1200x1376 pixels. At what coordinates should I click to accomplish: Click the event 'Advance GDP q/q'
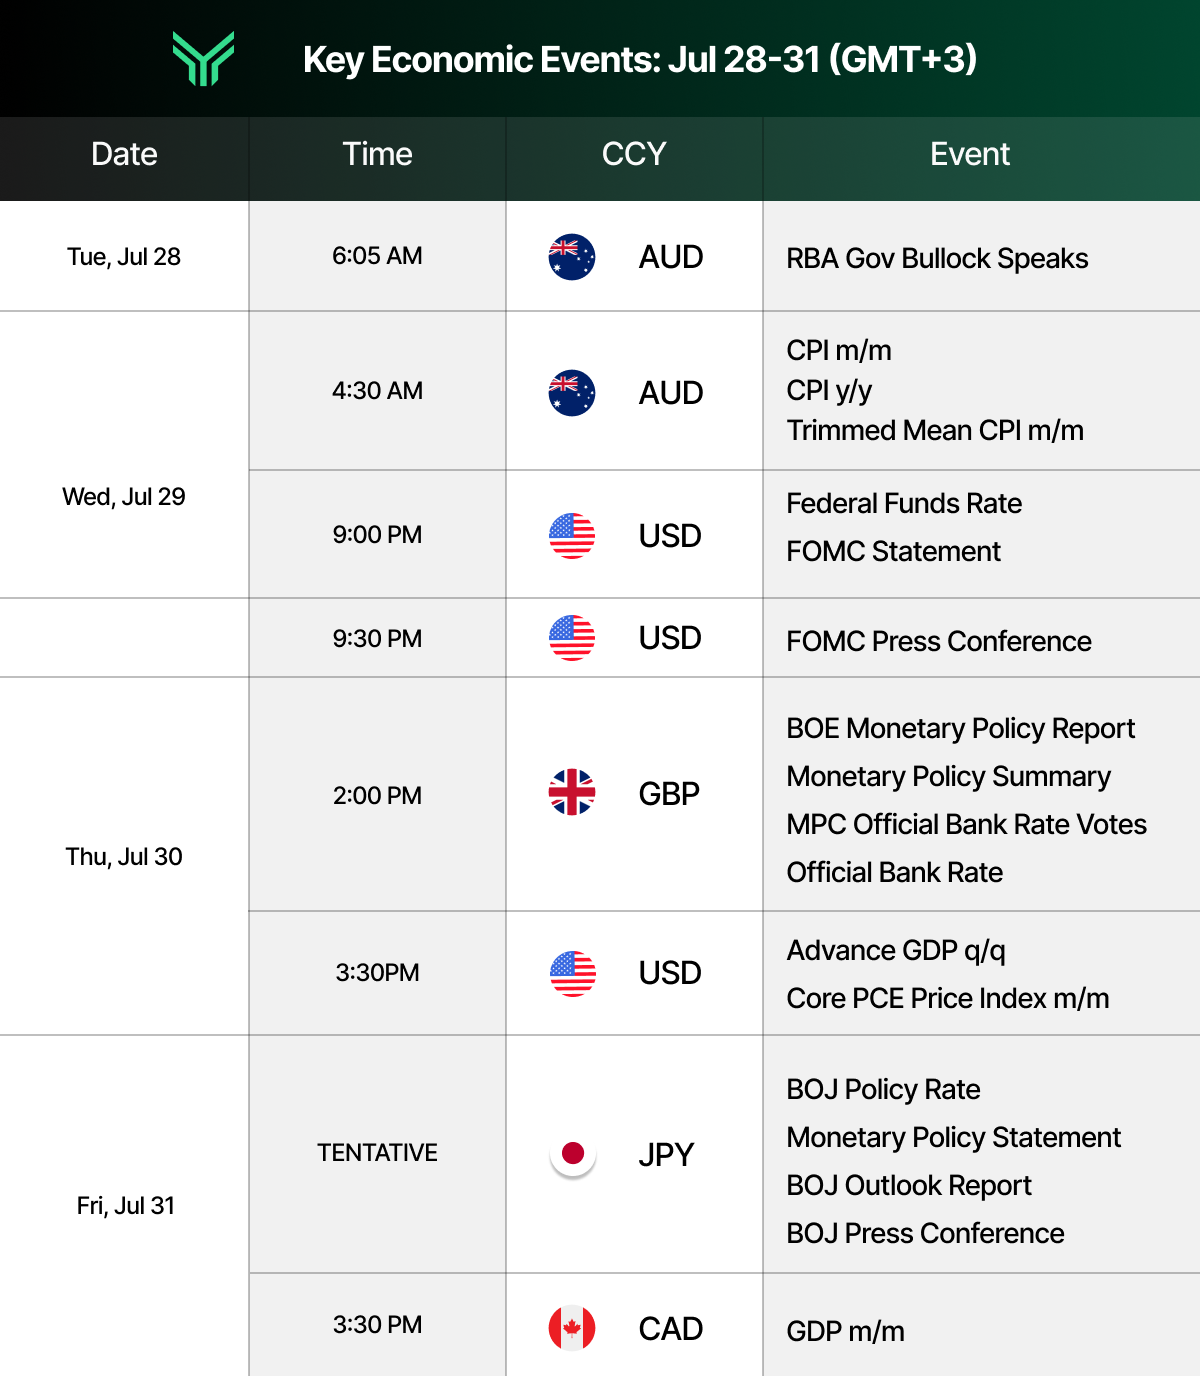tap(896, 951)
